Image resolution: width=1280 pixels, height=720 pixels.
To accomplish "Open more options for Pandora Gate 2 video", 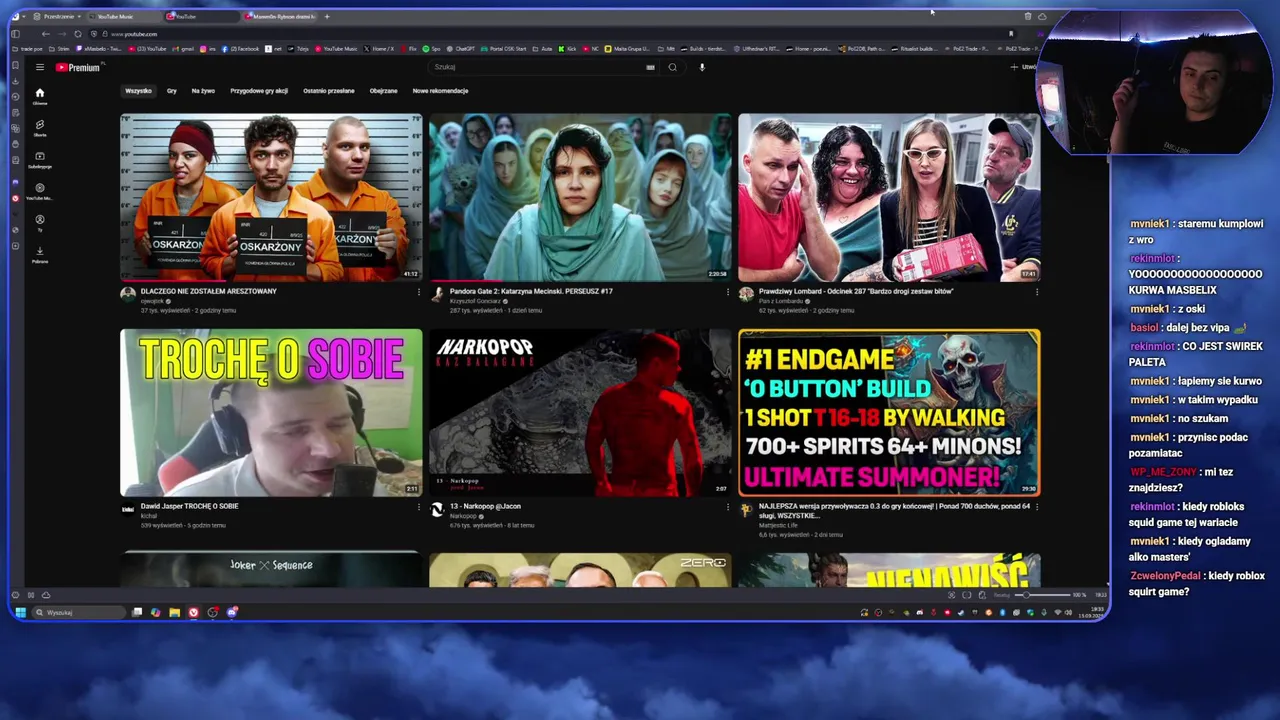I will 728,292.
